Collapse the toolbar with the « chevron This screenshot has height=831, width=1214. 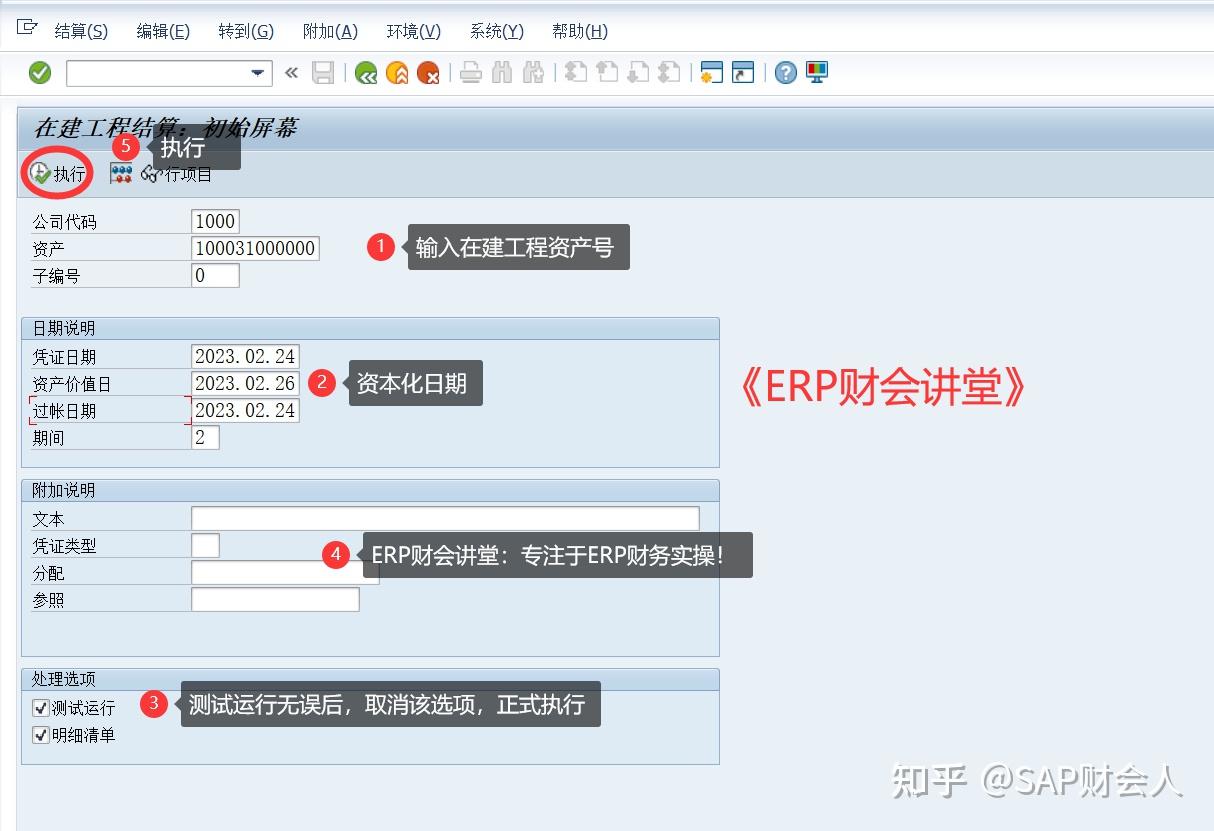(x=290, y=72)
